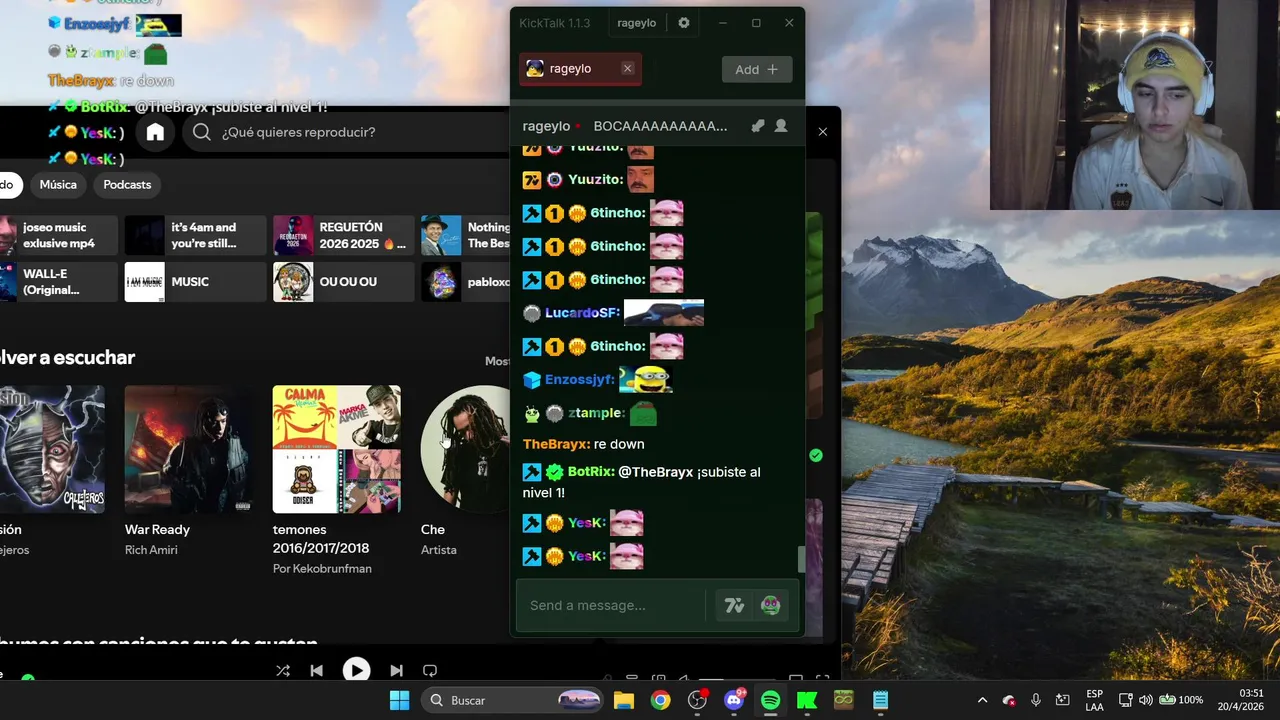Viewport: 1280px width, 720px height.
Task: Click BotRix username in KickTalk chat
Action: (x=591, y=472)
